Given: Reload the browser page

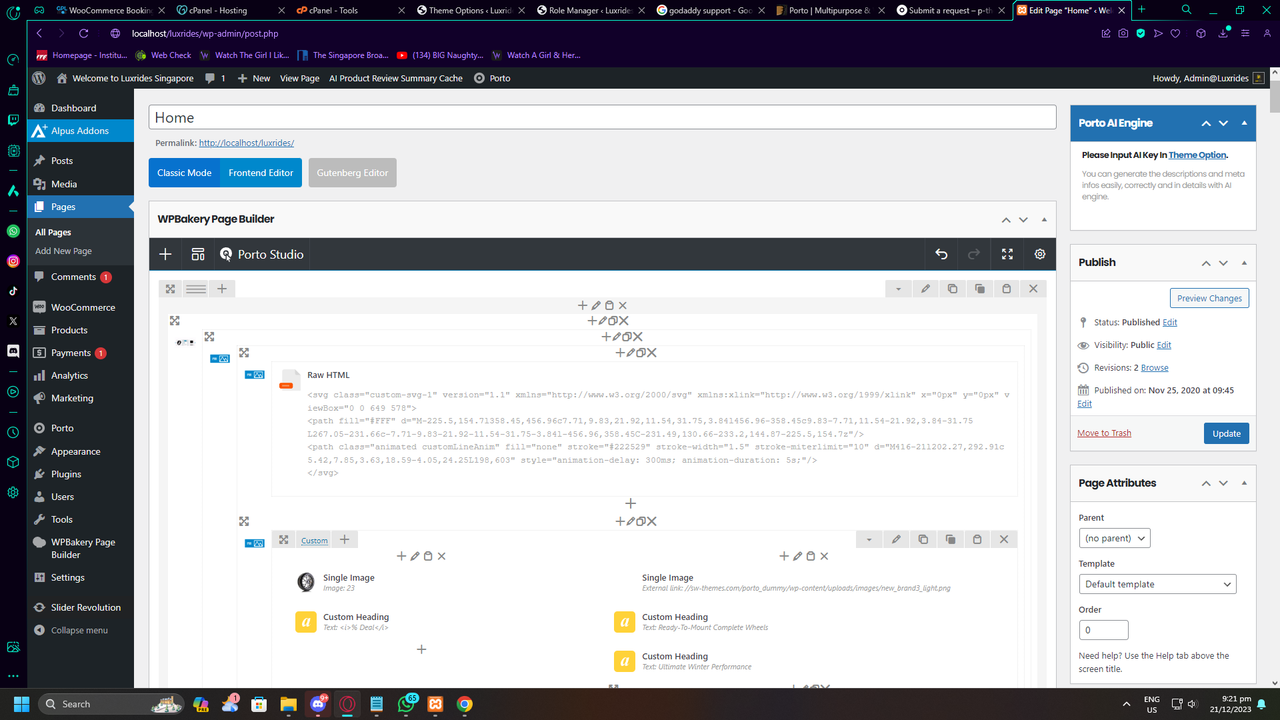Looking at the screenshot, I should click(84, 33).
